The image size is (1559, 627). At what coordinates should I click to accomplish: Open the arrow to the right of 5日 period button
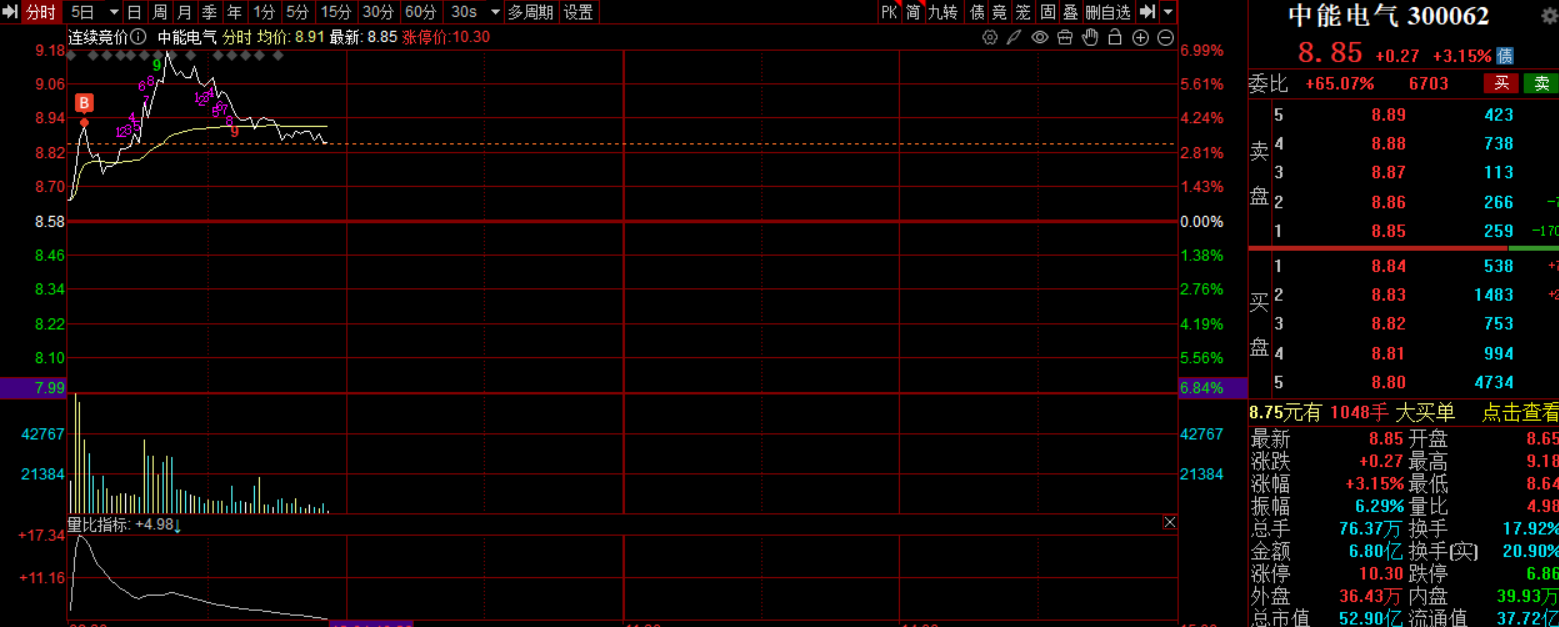coord(113,12)
